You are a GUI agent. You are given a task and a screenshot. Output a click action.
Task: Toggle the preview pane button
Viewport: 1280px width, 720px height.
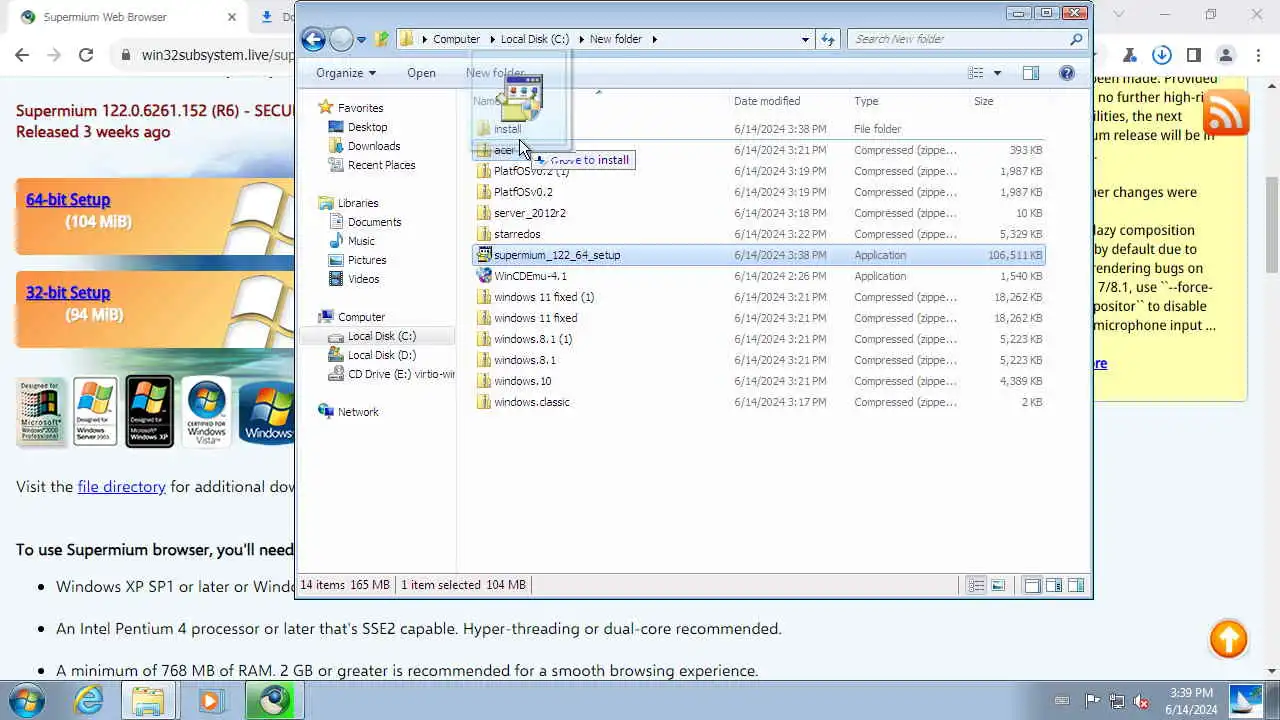(x=1031, y=73)
